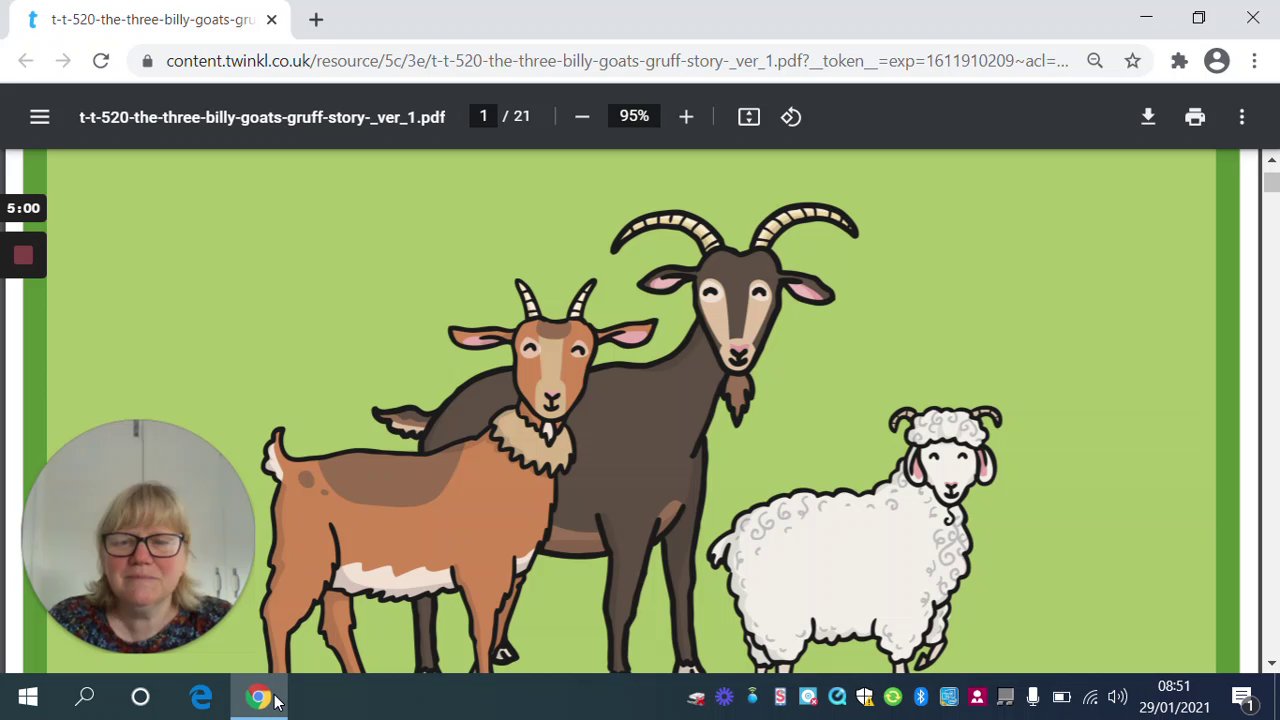Open the Windows Start menu
Viewport: 1280px width, 720px height.
tap(27, 697)
